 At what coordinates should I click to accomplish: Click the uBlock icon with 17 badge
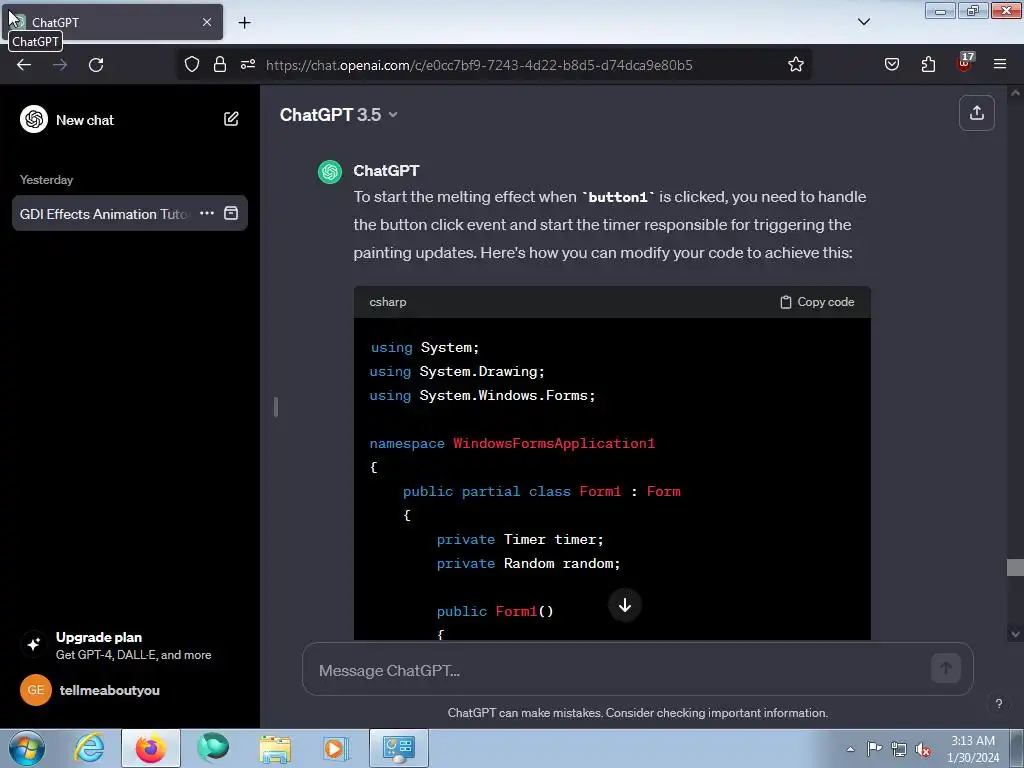pyautogui.click(x=965, y=63)
